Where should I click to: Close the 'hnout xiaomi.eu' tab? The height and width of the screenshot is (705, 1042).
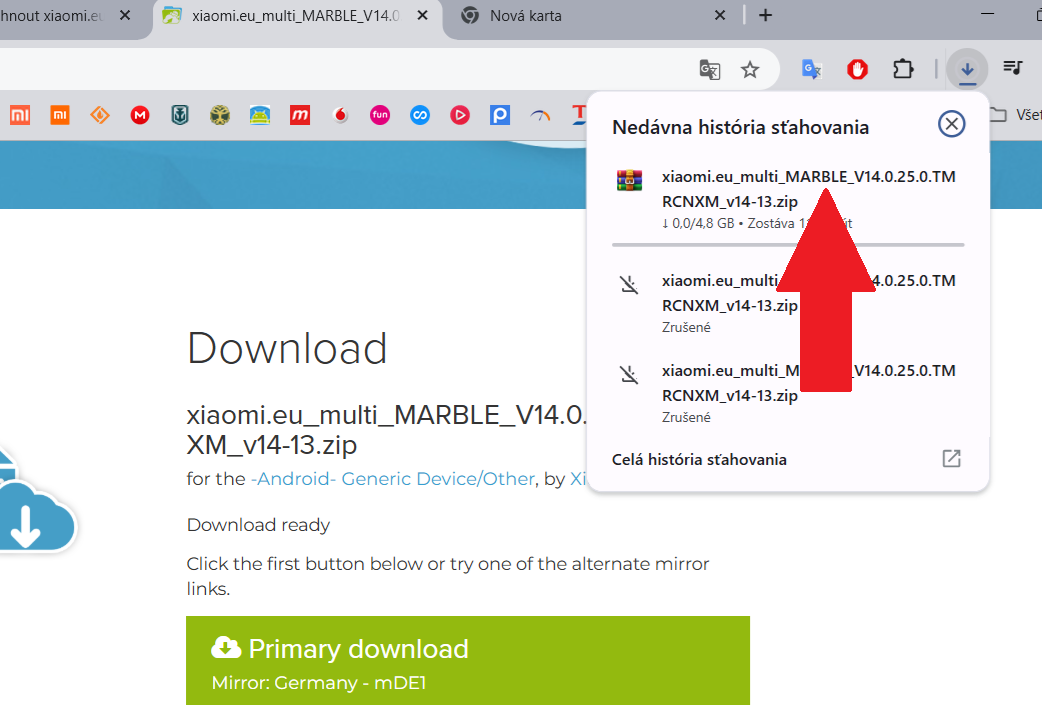[x=125, y=15]
